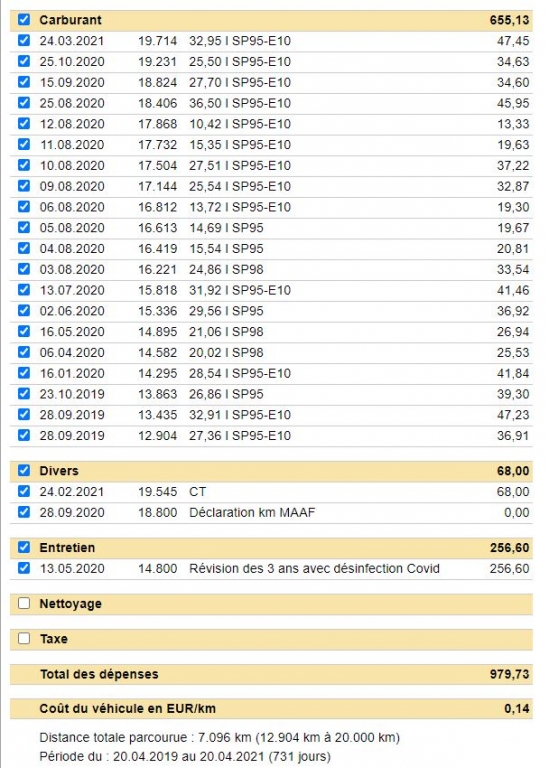Image resolution: width=549 pixels, height=768 pixels.
Task: Enable the Nettoyage category checkbox
Action: [x=24, y=603]
